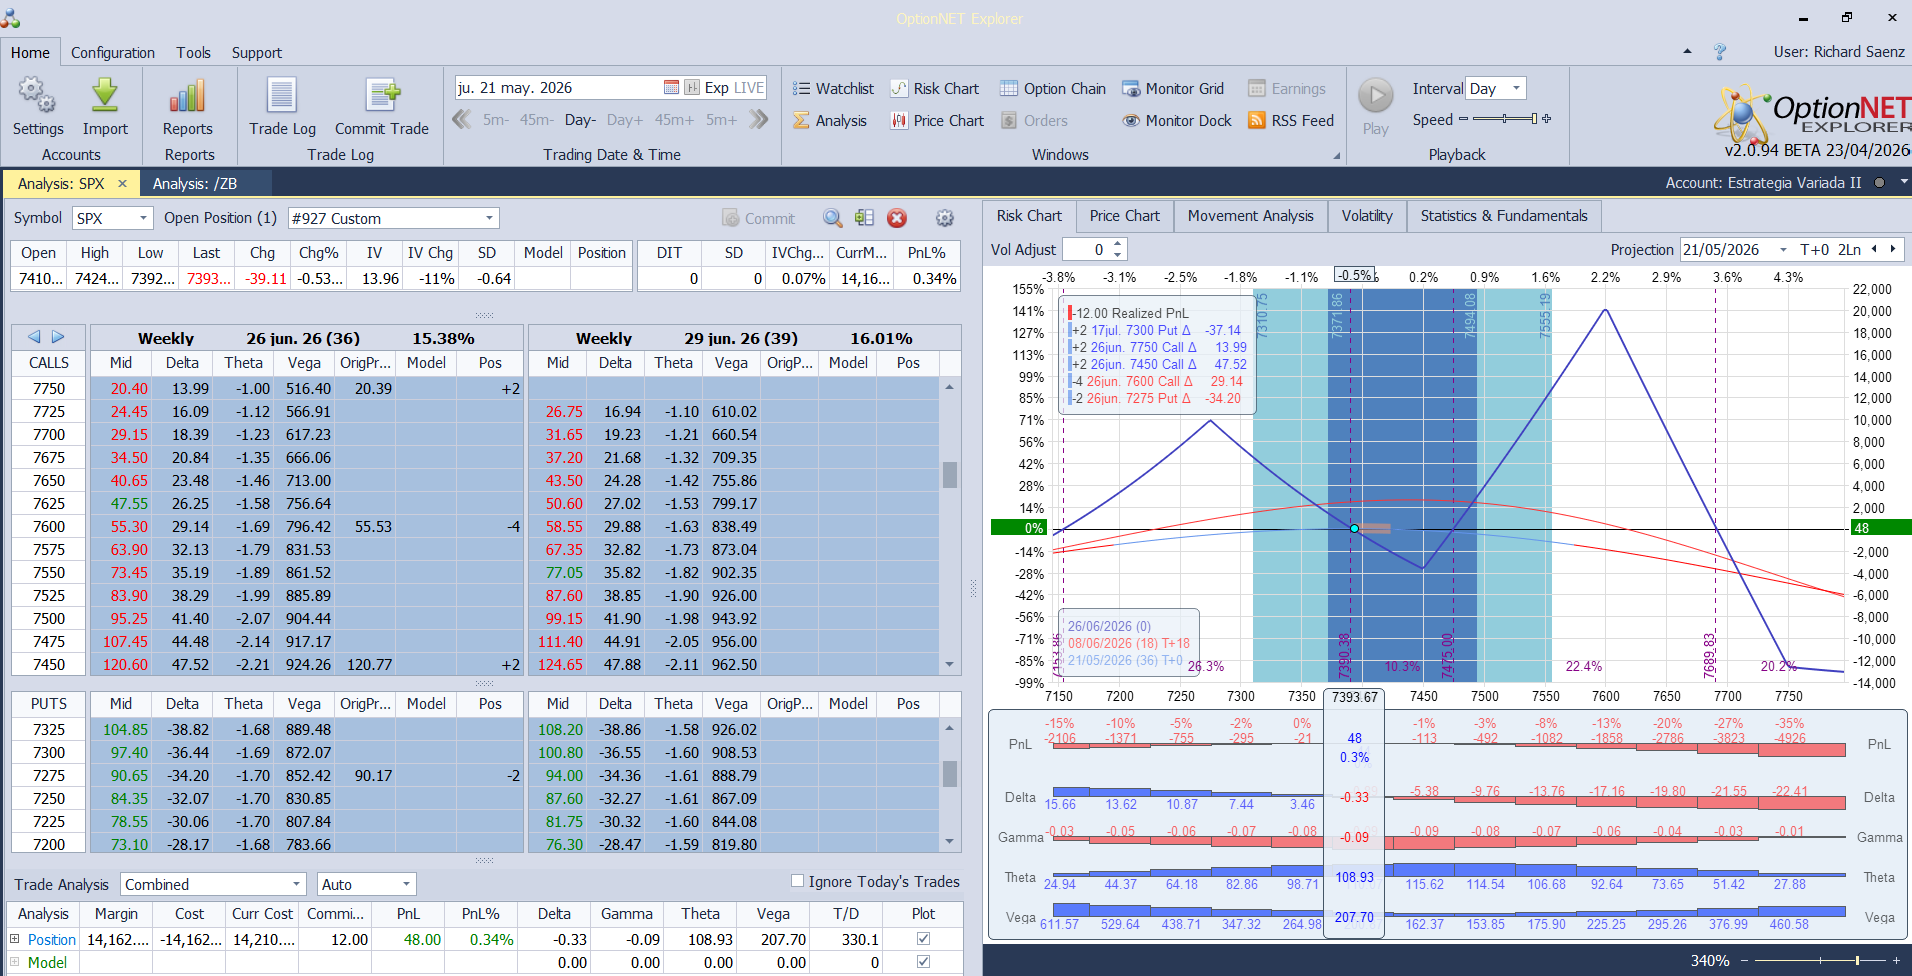This screenshot has height=976, width=1912.
Task: Toggle the 2Ln chart lines option
Action: click(x=1849, y=250)
